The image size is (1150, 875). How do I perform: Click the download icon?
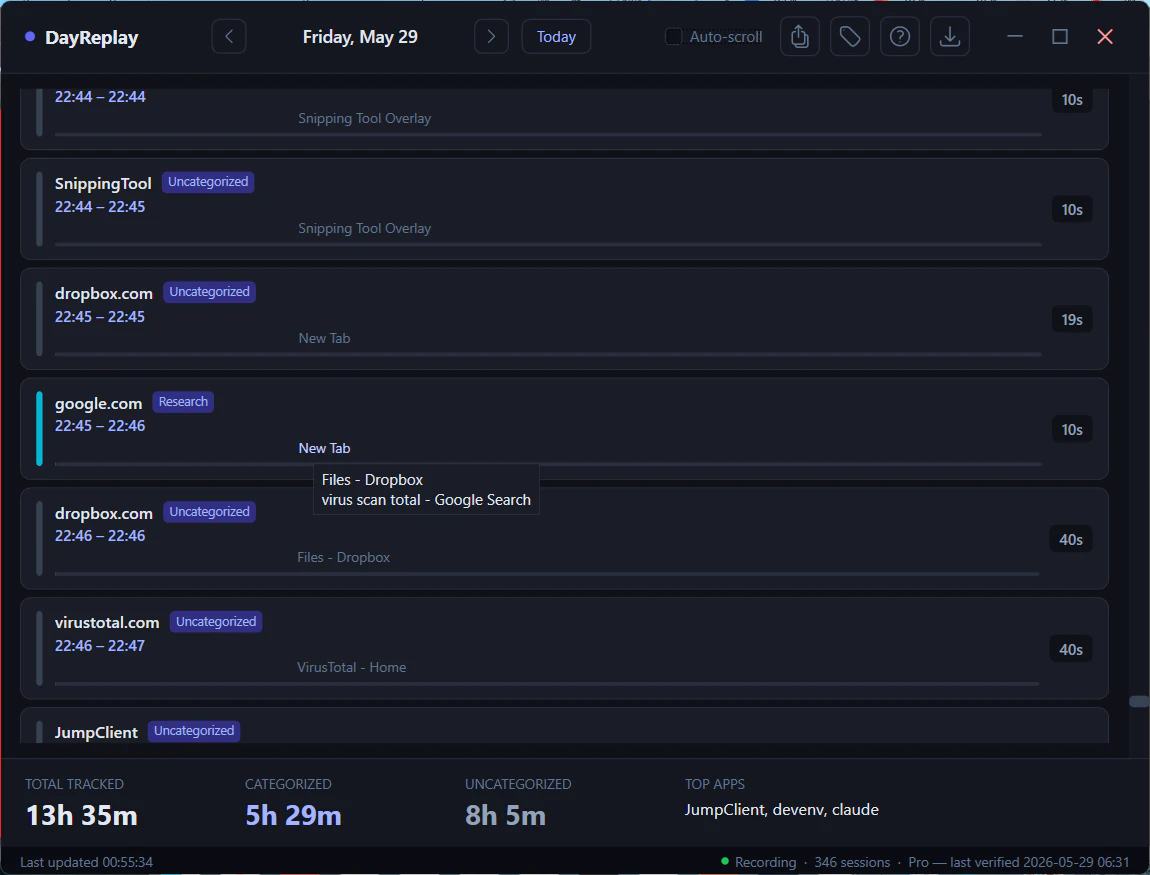click(x=950, y=37)
